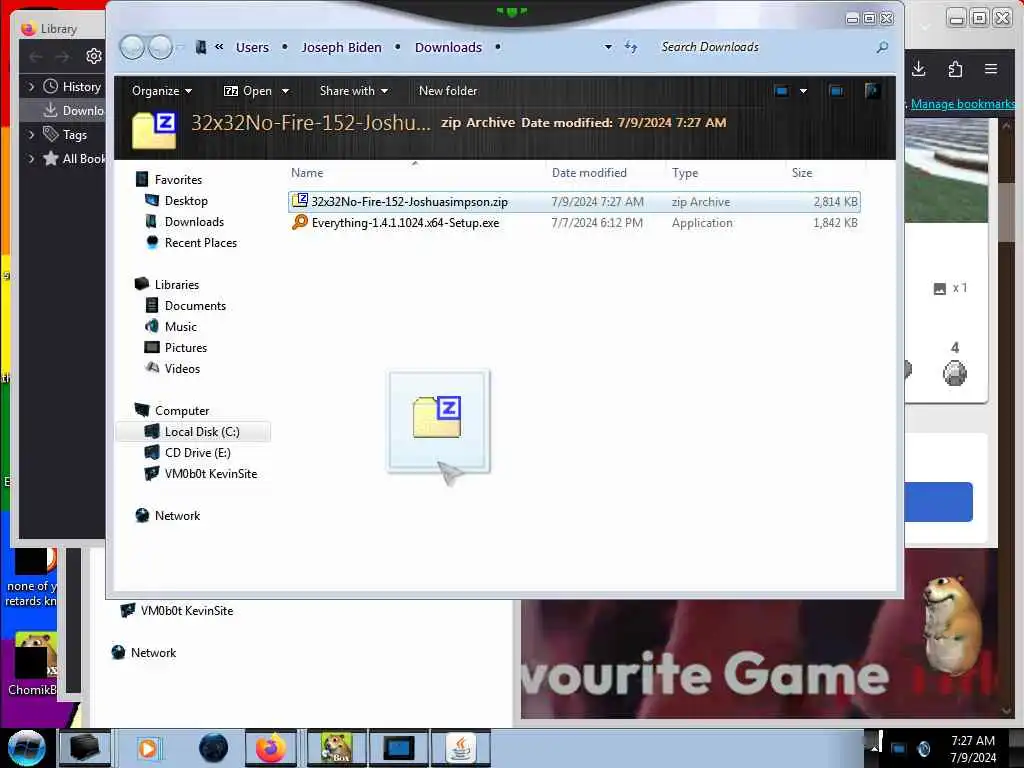Image resolution: width=1024 pixels, height=768 pixels.
Task: Select Desktop under Favorites
Action: pyautogui.click(x=186, y=200)
